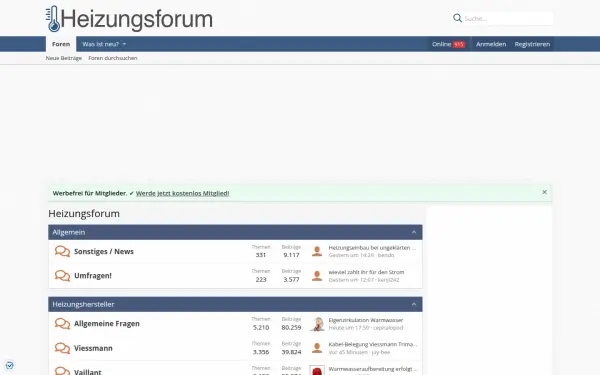Click the '39.824' Beiträge count

tap(291, 352)
